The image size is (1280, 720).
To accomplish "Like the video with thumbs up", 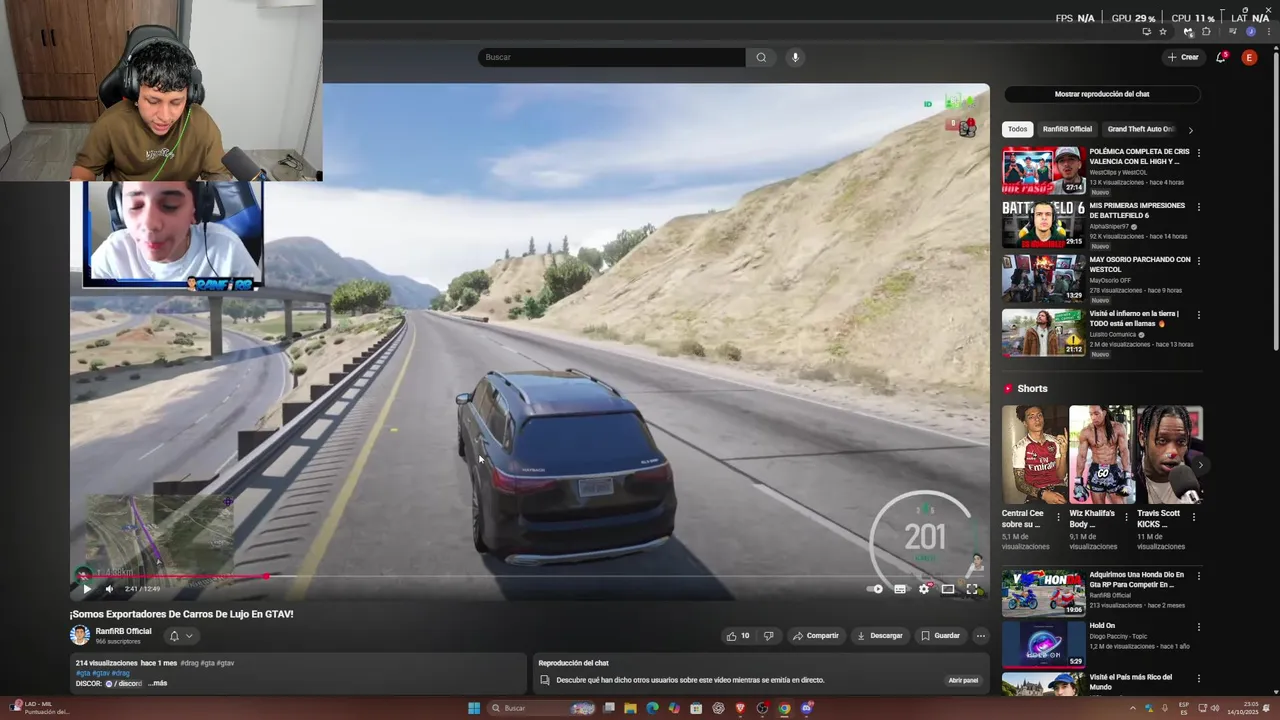I will click(738, 636).
